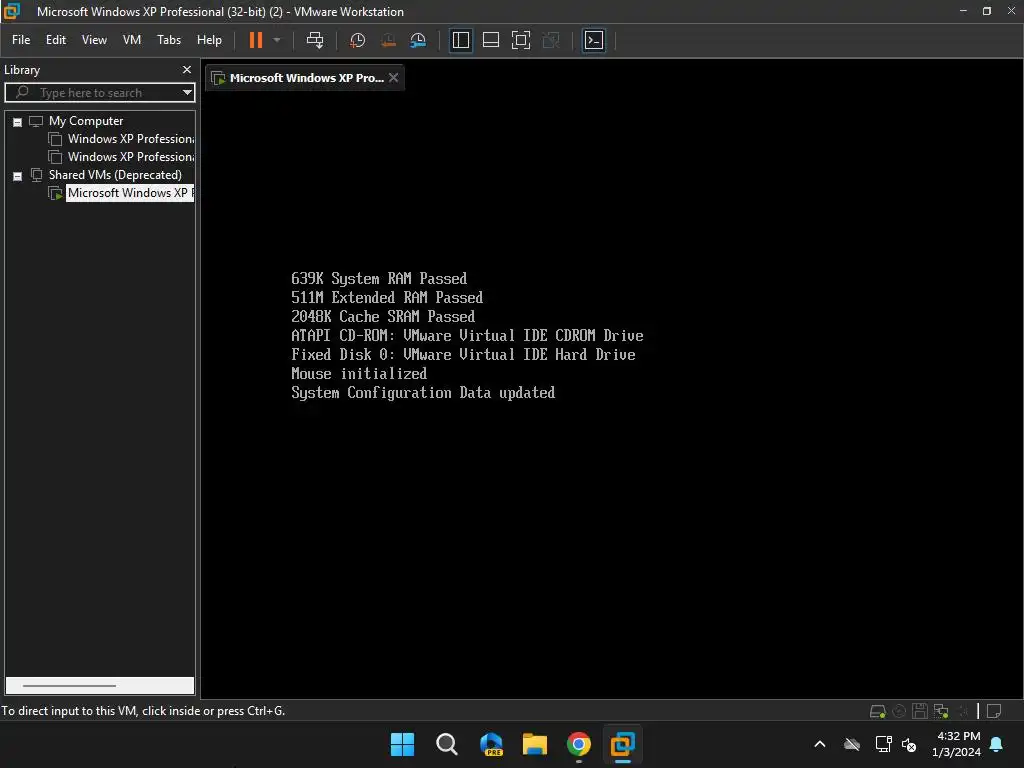The image size is (1024, 768).
Task: Click the floppy drive status icon
Action: [920, 711]
